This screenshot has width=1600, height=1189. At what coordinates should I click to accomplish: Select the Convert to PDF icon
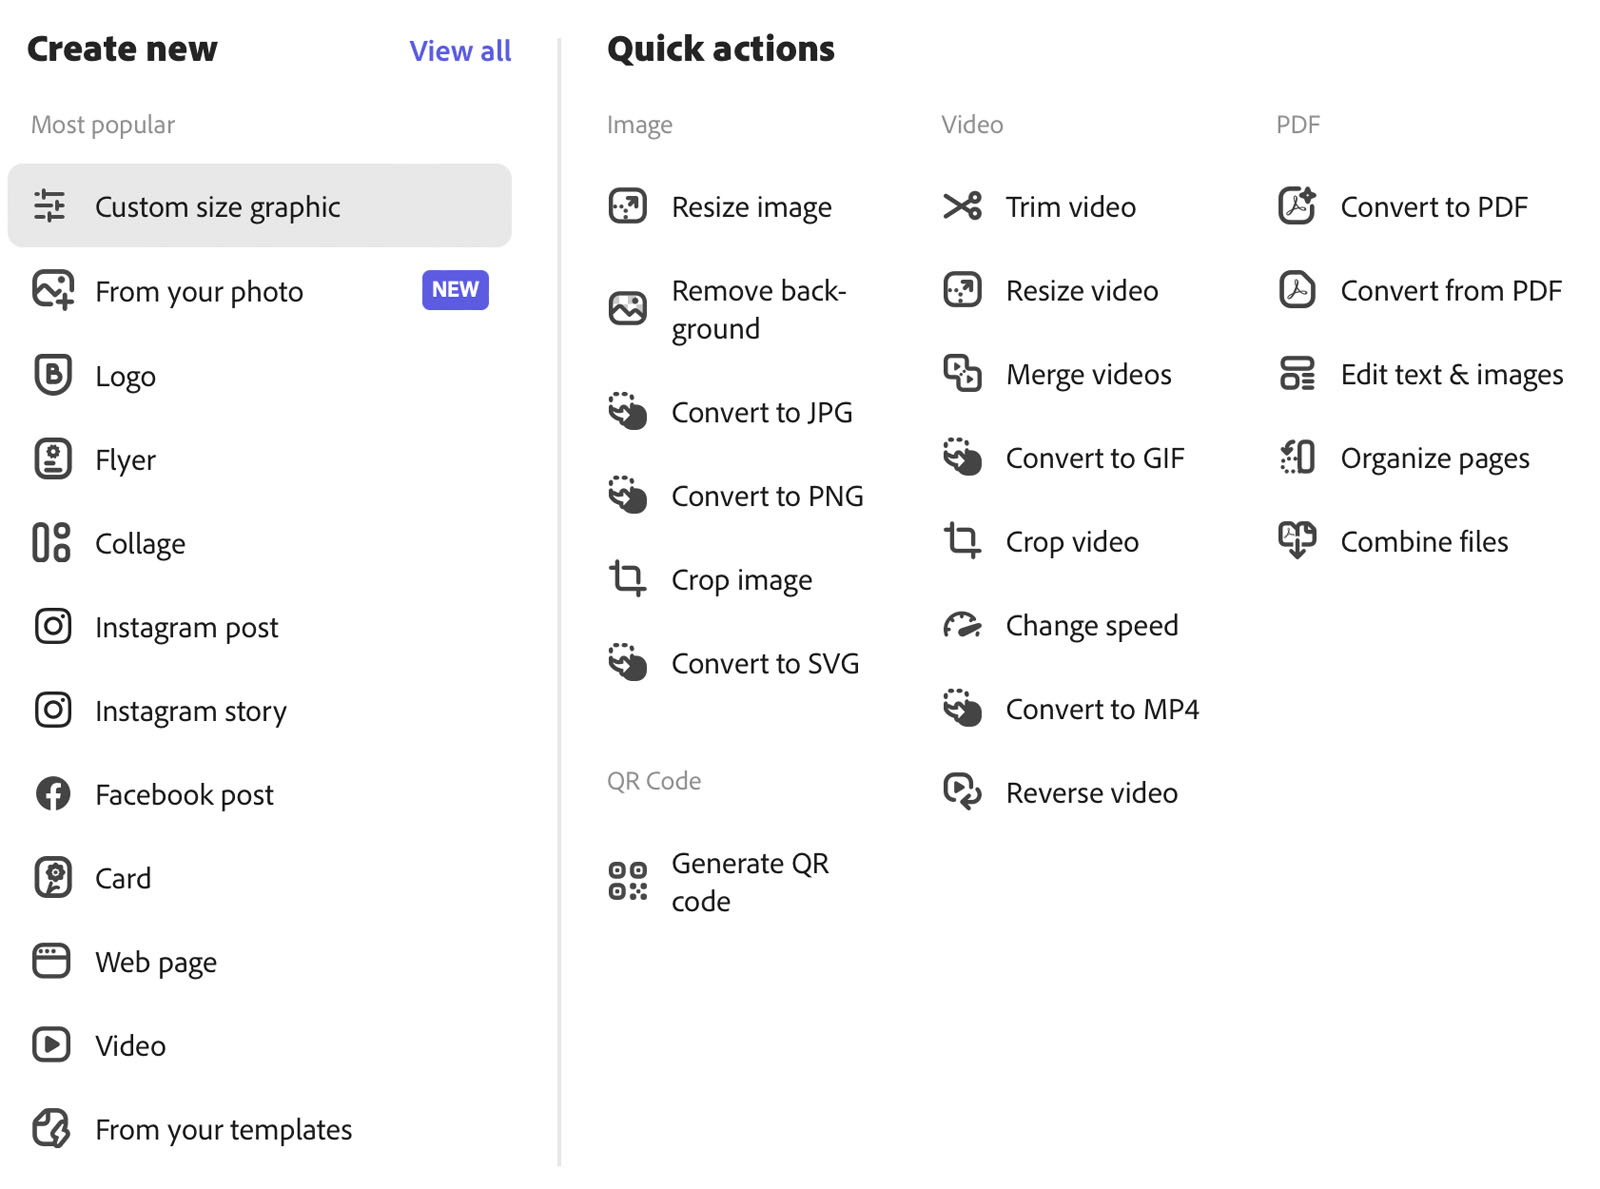point(1296,206)
